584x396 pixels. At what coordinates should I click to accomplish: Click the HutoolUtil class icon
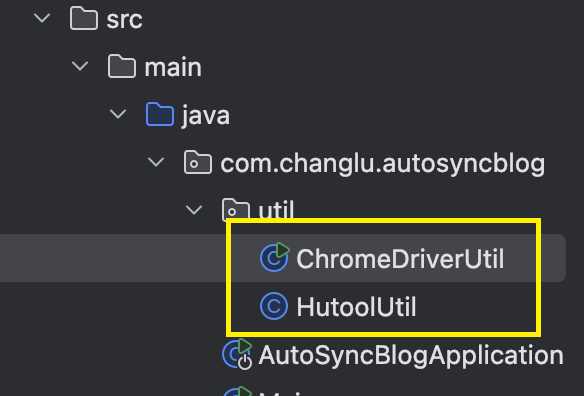(274, 306)
